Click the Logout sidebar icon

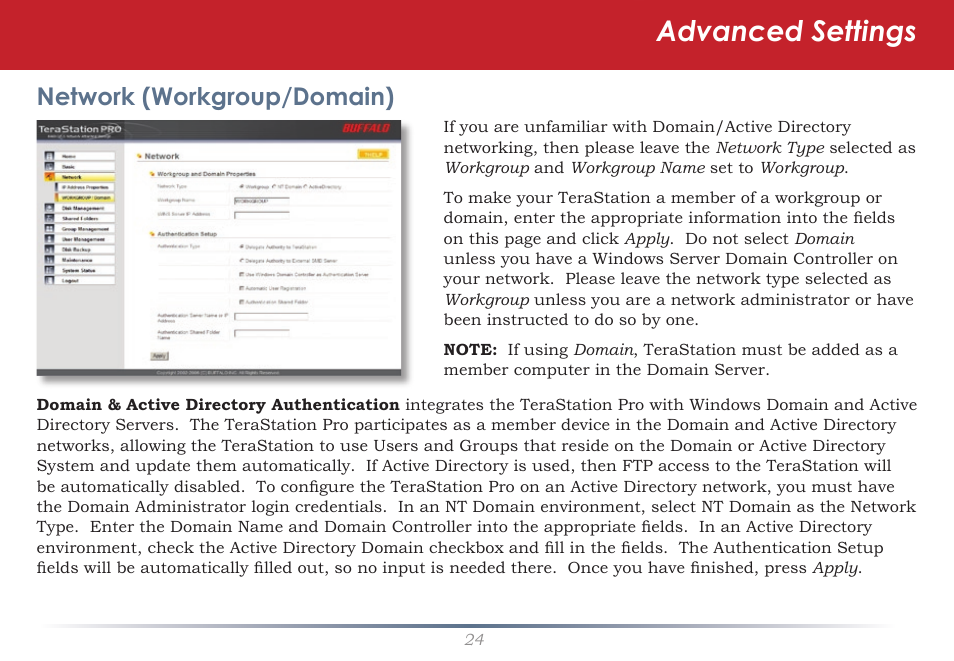pyautogui.click(x=49, y=280)
